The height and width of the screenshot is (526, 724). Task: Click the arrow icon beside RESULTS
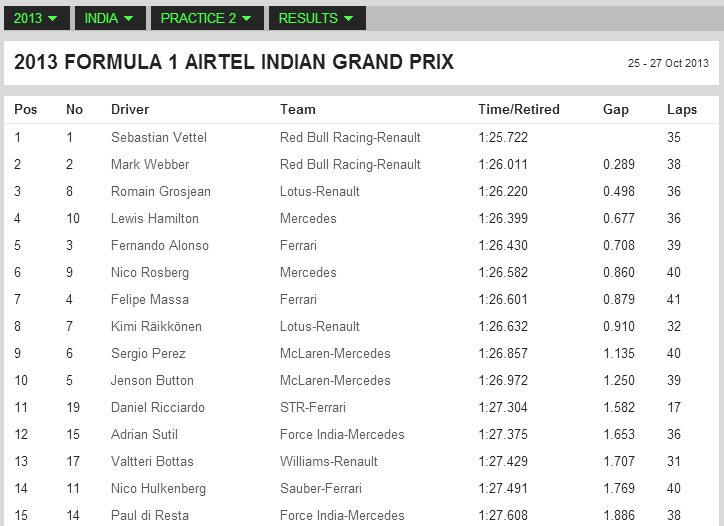pyautogui.click(x=349, y=18)
